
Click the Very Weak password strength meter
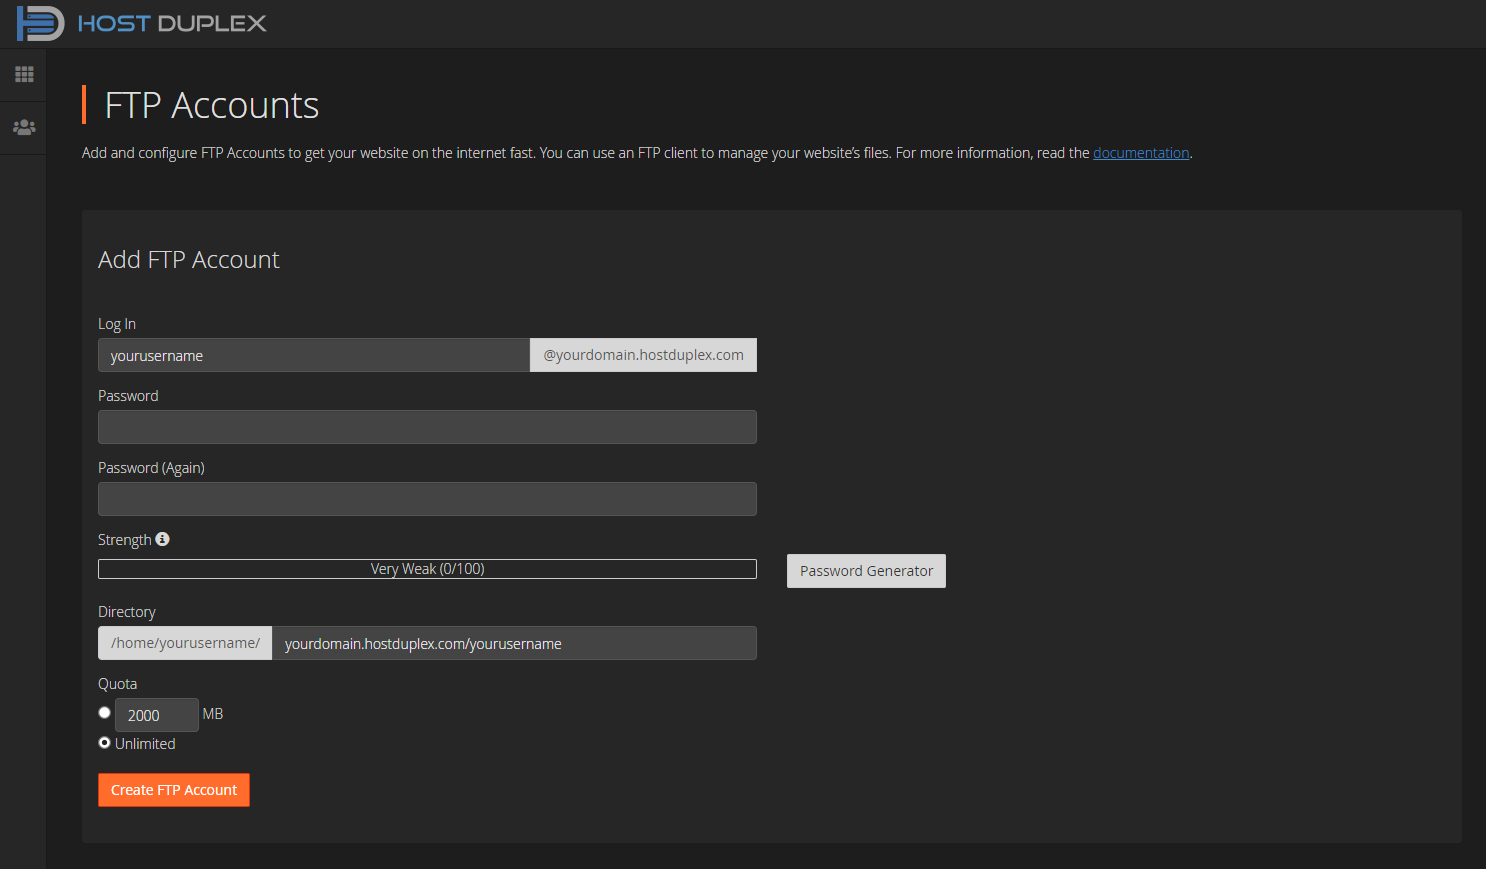(x=427, y=568)
